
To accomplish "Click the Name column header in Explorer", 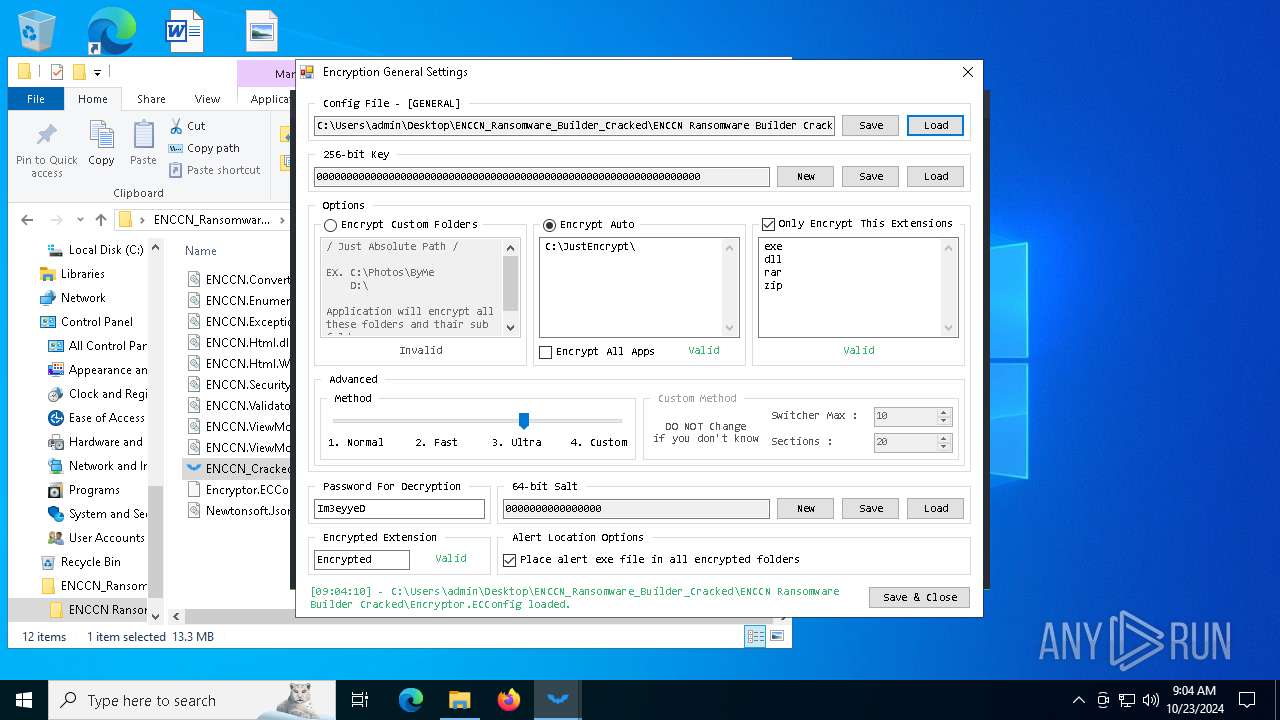I will (201, 251).
